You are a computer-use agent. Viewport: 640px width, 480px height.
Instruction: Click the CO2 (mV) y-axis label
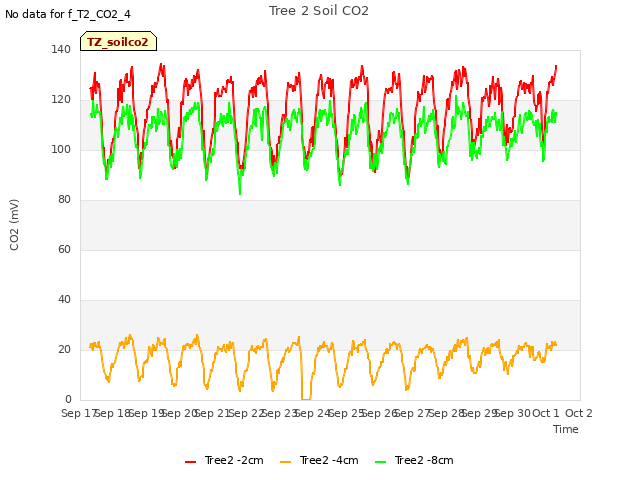14,225
